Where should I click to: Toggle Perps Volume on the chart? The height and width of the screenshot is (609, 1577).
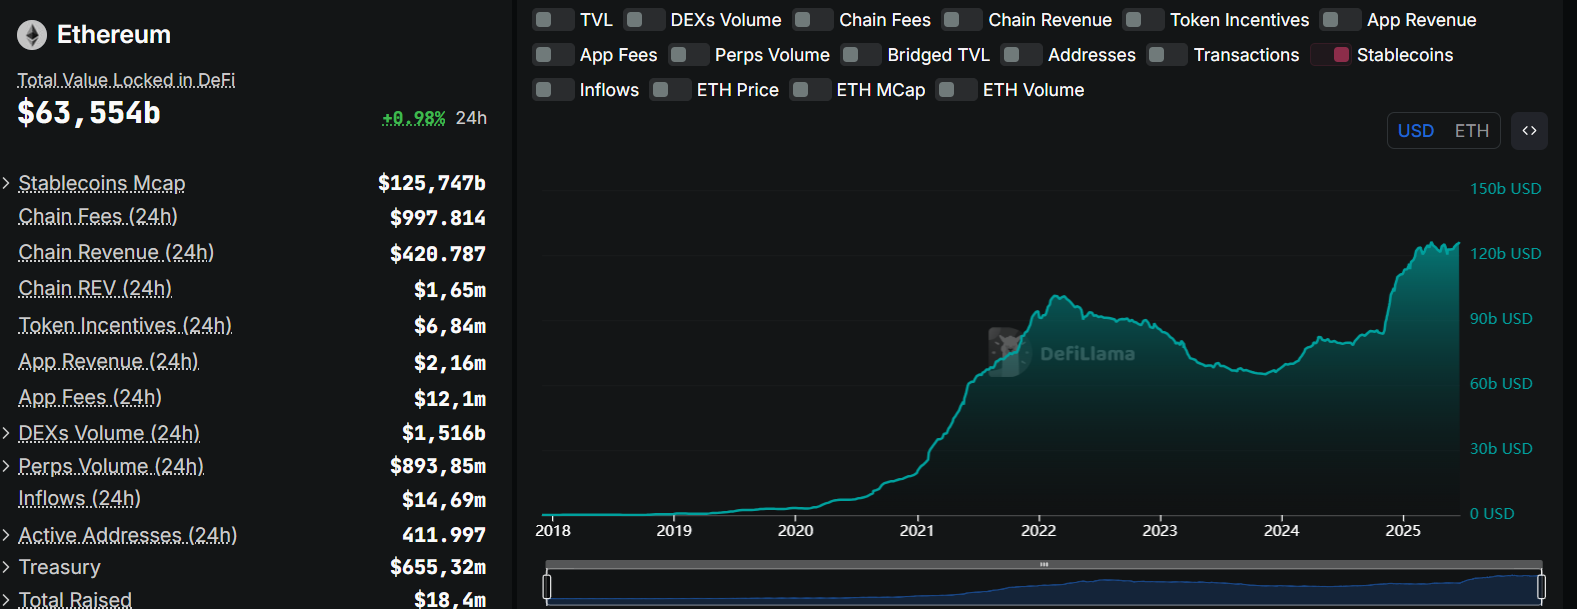688,55
